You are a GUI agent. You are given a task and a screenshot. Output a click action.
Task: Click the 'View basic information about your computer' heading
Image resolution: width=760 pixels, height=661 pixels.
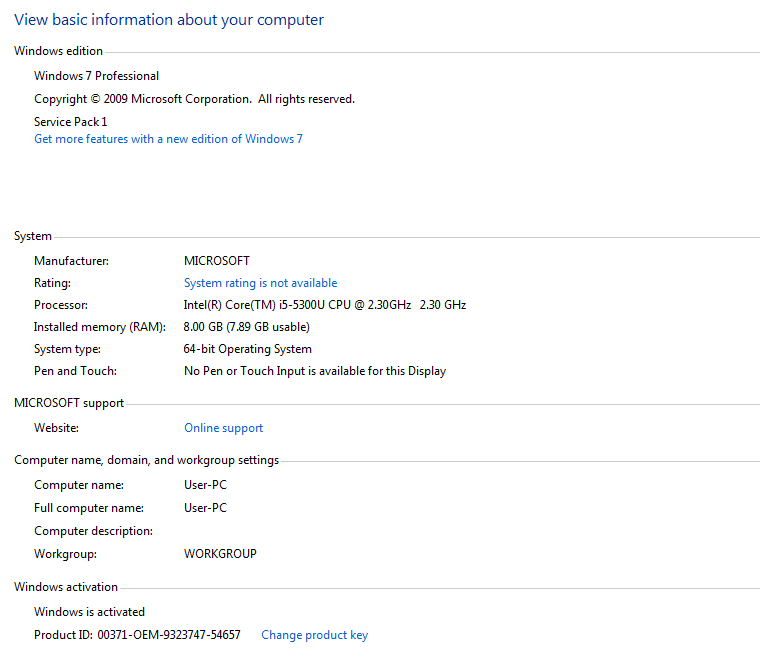pos(169,20)
